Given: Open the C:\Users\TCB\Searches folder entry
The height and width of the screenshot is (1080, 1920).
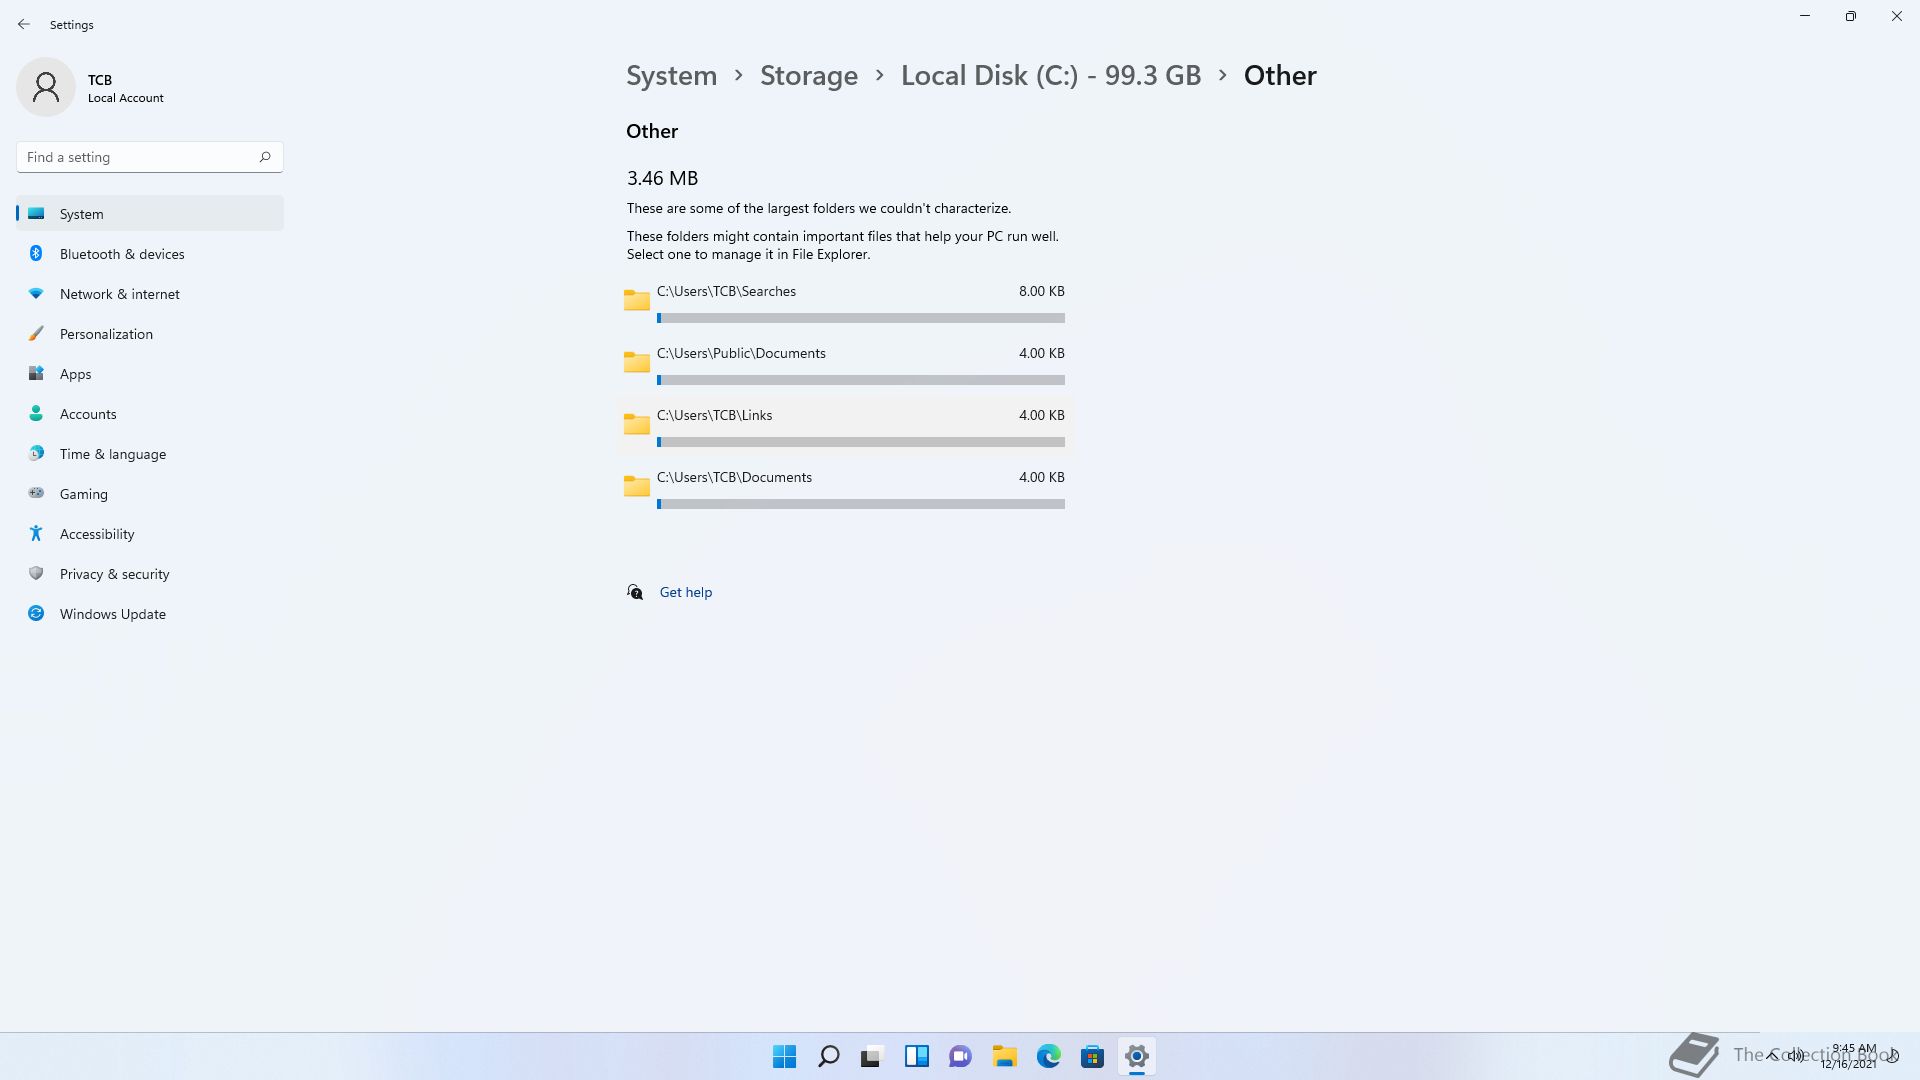Looking at the screenshot, I should pyautogui.click(x=726, y=292).
